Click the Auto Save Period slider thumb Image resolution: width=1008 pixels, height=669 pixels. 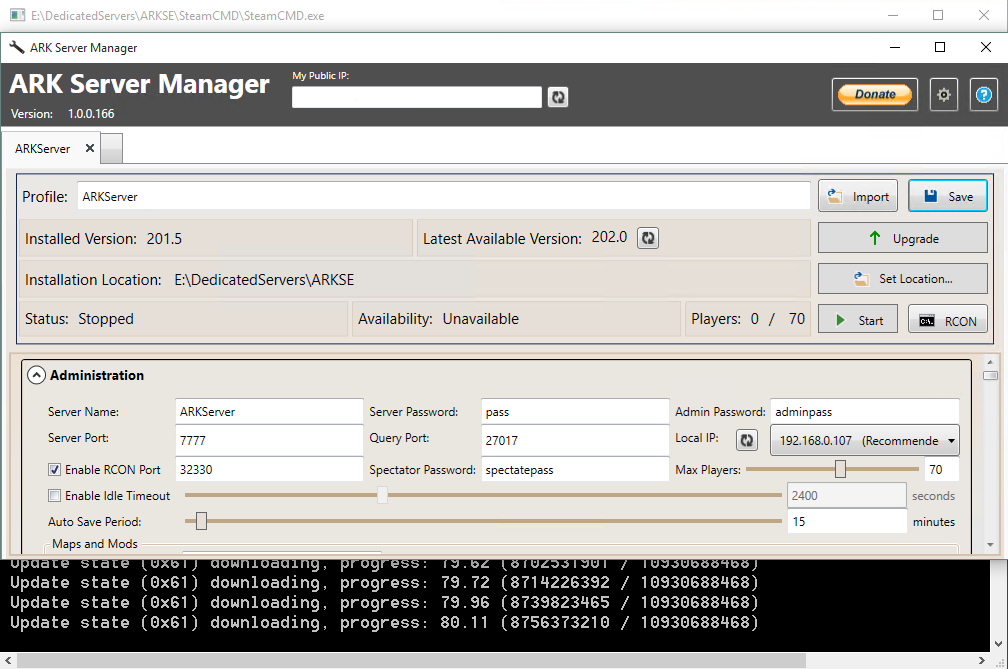click(x=201, y=521)
